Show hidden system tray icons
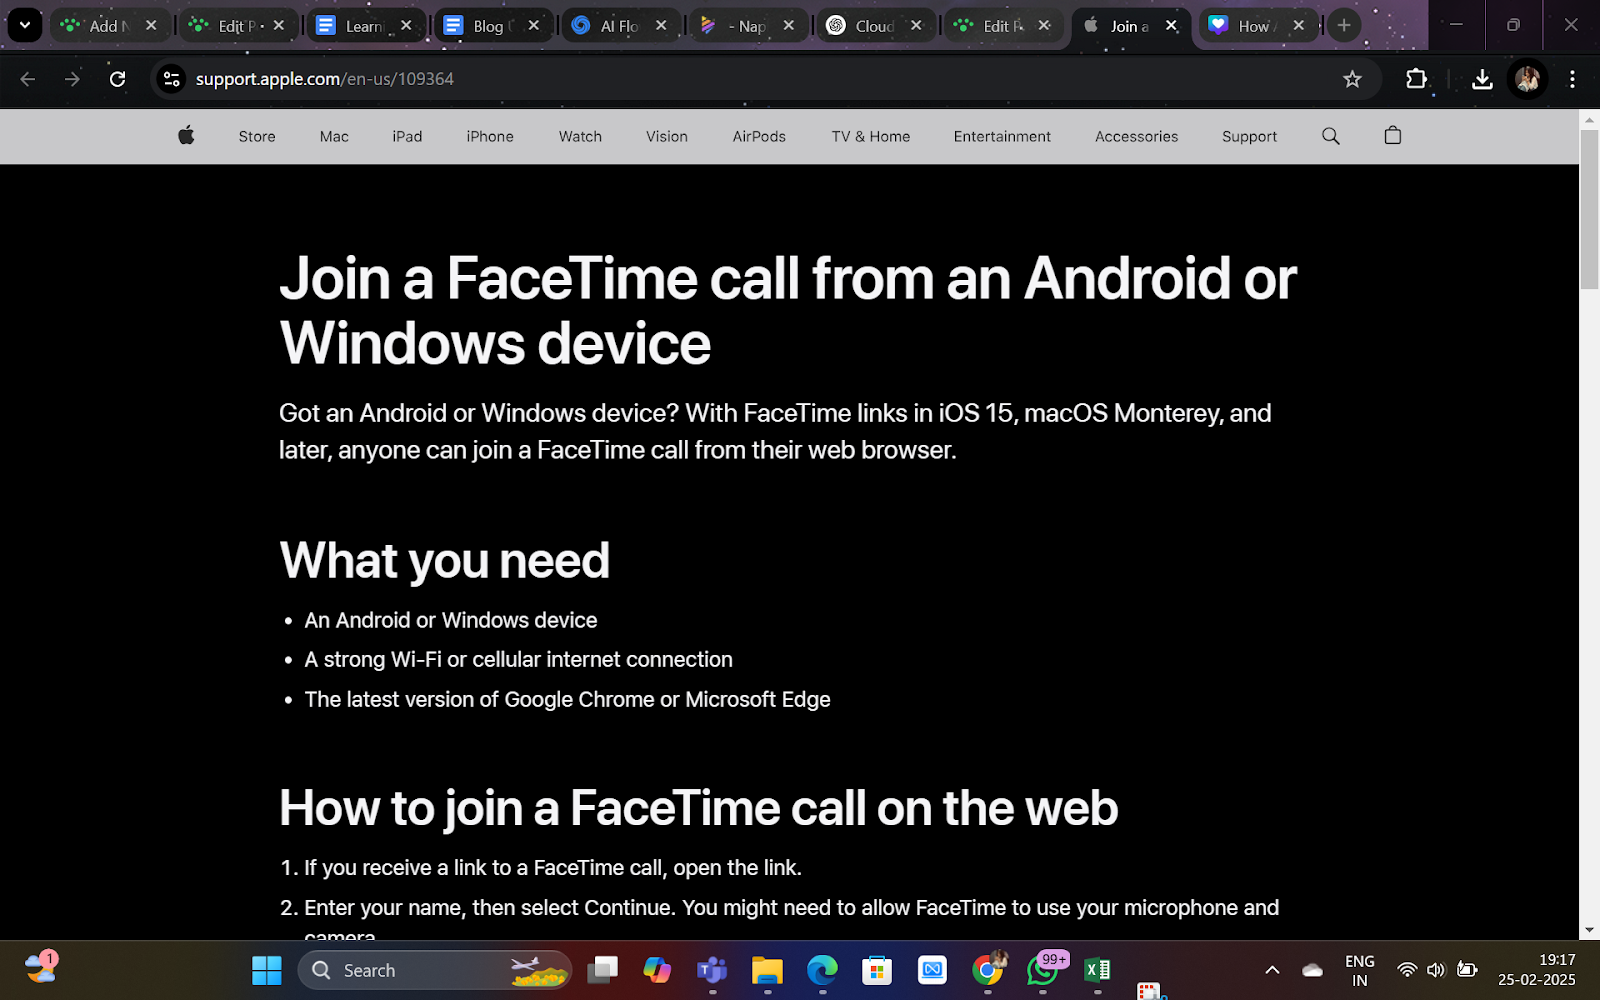This screenshot has height=1000, width=1600. [1272, 970]
